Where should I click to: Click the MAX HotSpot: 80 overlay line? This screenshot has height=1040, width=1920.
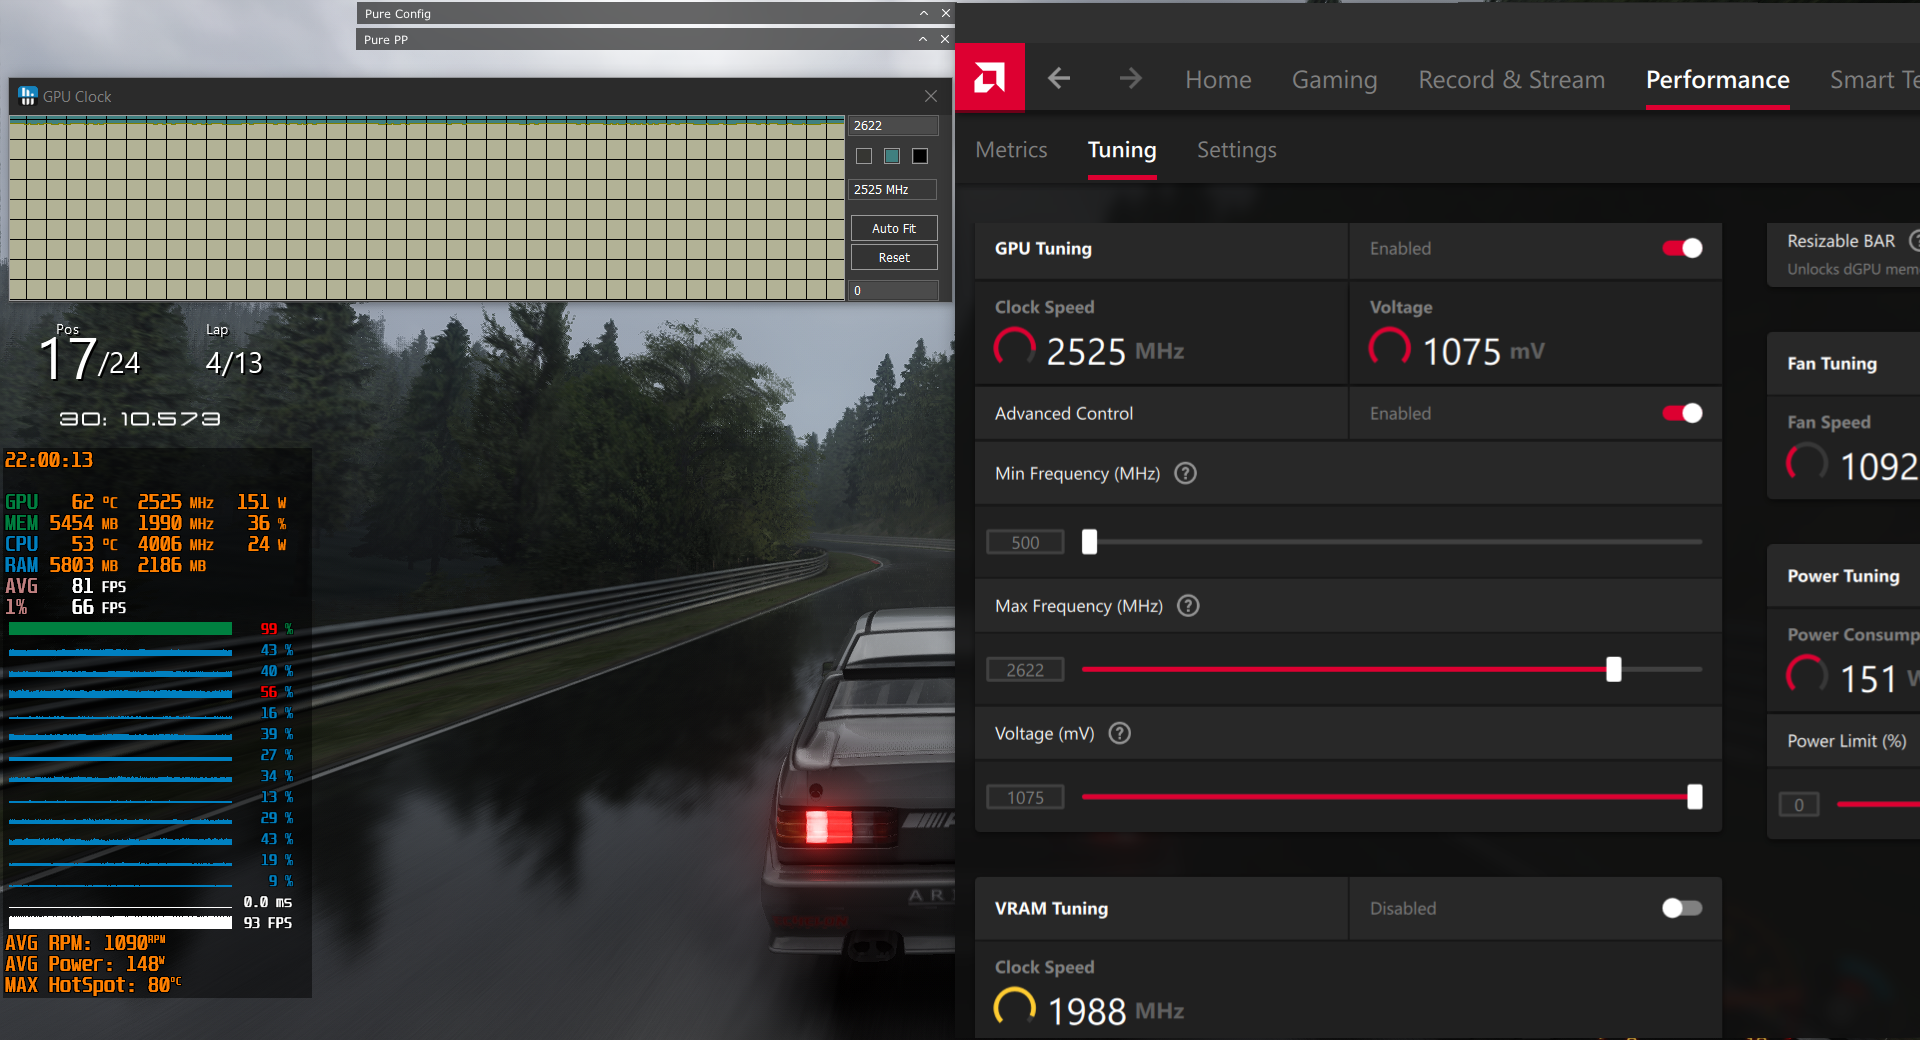(x=93, y=985)
